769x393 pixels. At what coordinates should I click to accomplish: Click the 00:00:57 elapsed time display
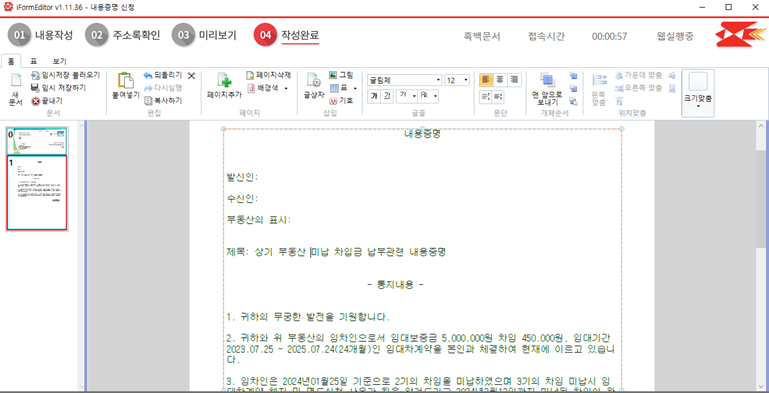[609, 36]
